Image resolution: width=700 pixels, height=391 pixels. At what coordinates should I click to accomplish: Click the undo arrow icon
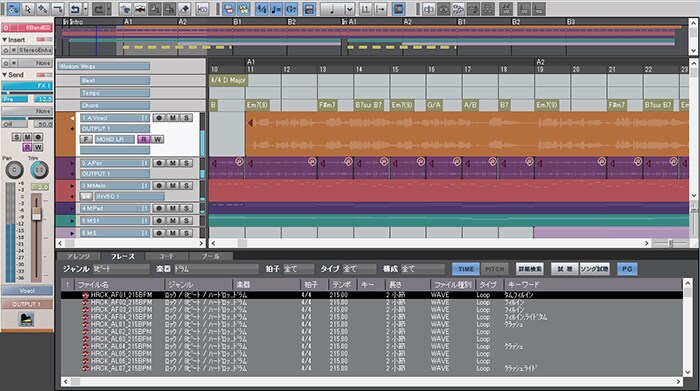pos(75,8)
